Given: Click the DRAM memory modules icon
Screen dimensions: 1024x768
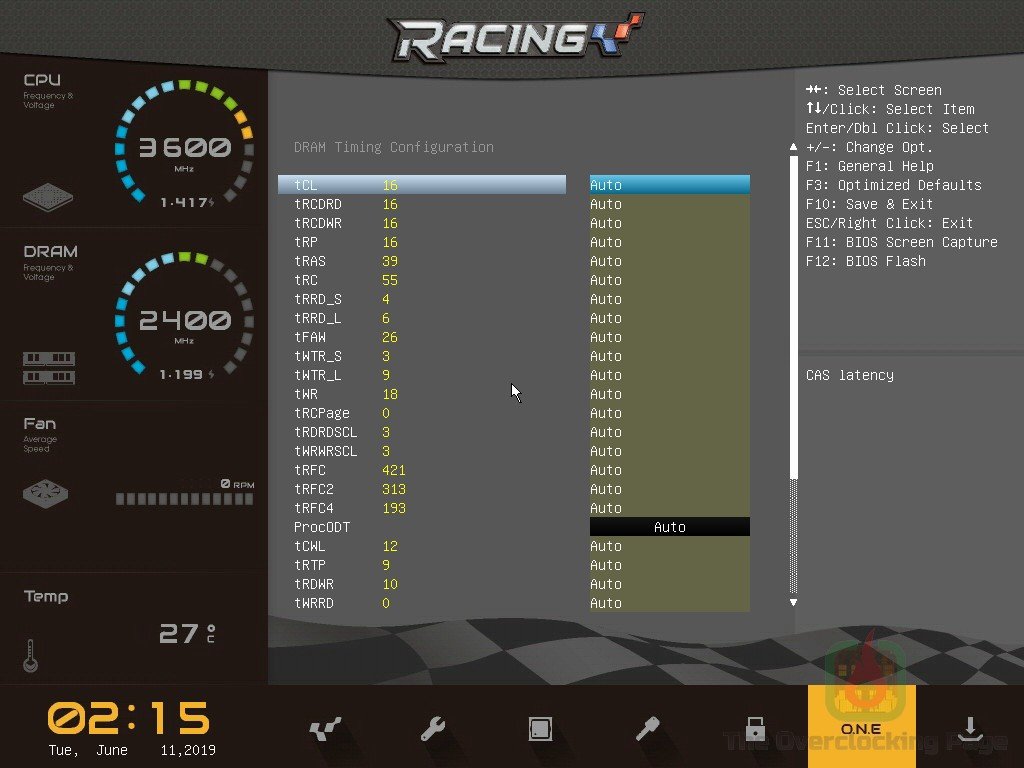Looking at the screenshot, I should pos(48,370).
